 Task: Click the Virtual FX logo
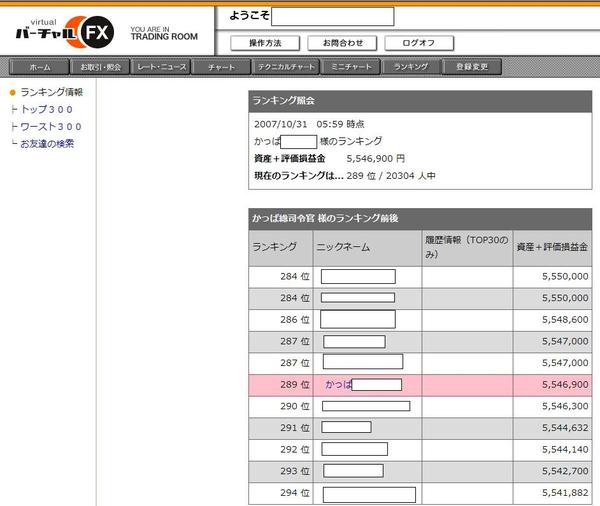pos(65,32)
